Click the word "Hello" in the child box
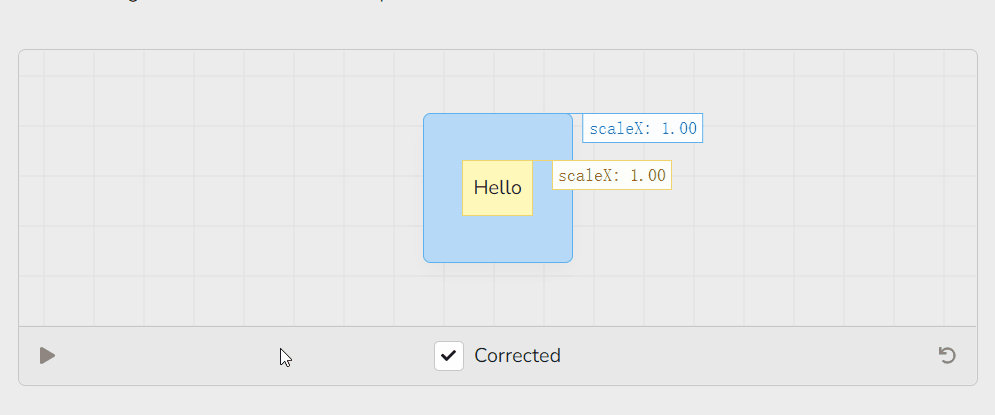This screenshot has height=415, width=995. click(497, 187)
